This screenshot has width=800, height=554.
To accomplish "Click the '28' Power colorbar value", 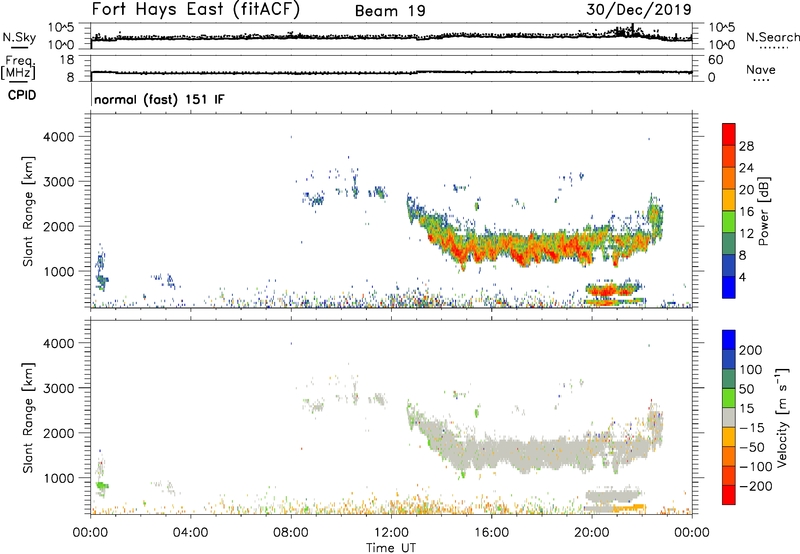I will pyautogui.click(x=746, y=146).
